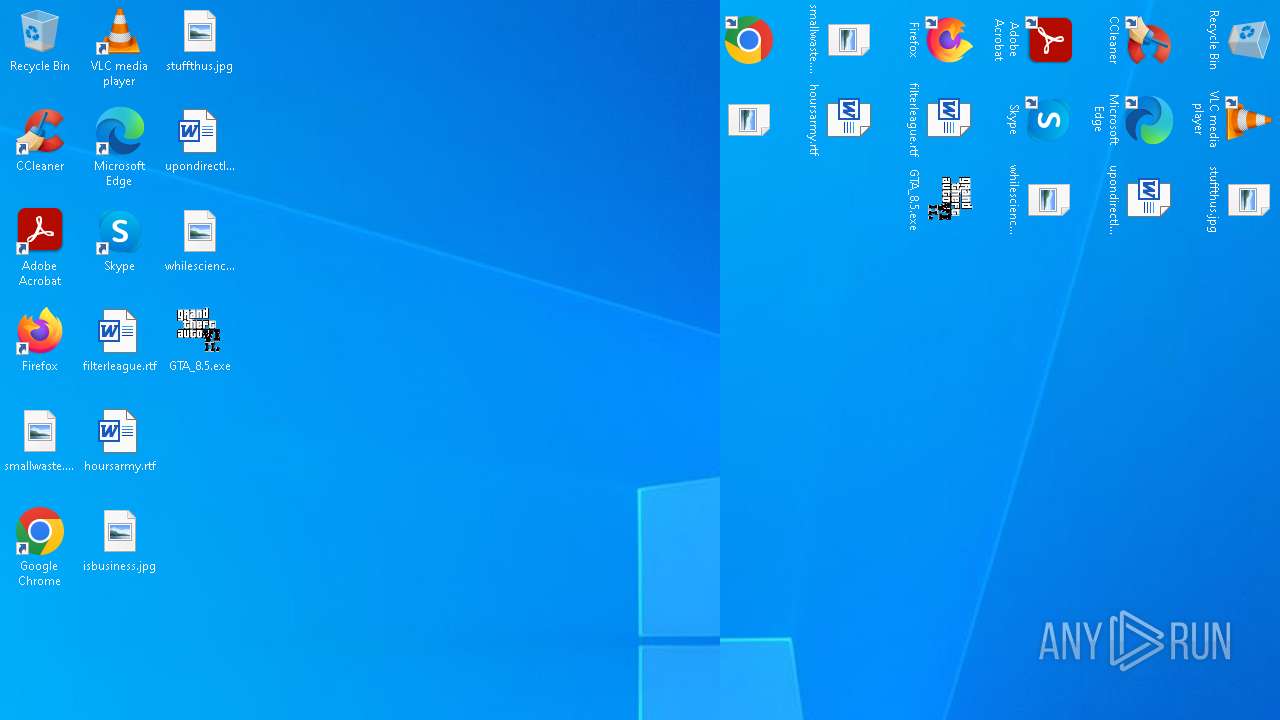Click the sideways-rotated Google Chrome icon

[x=749, y=40]
